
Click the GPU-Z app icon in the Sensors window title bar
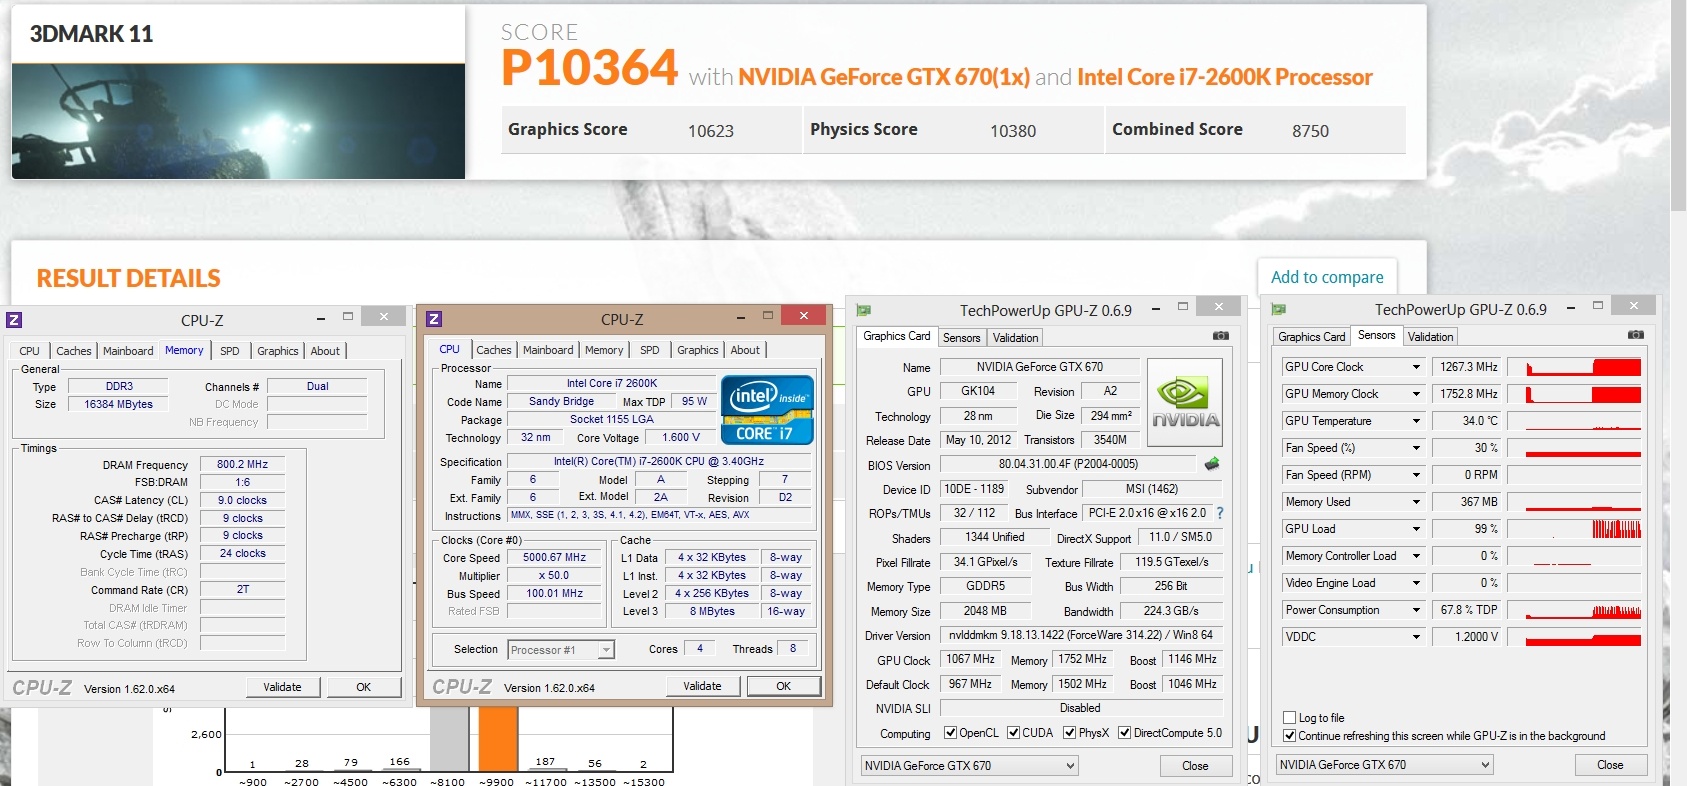(x=1278, y=310)
